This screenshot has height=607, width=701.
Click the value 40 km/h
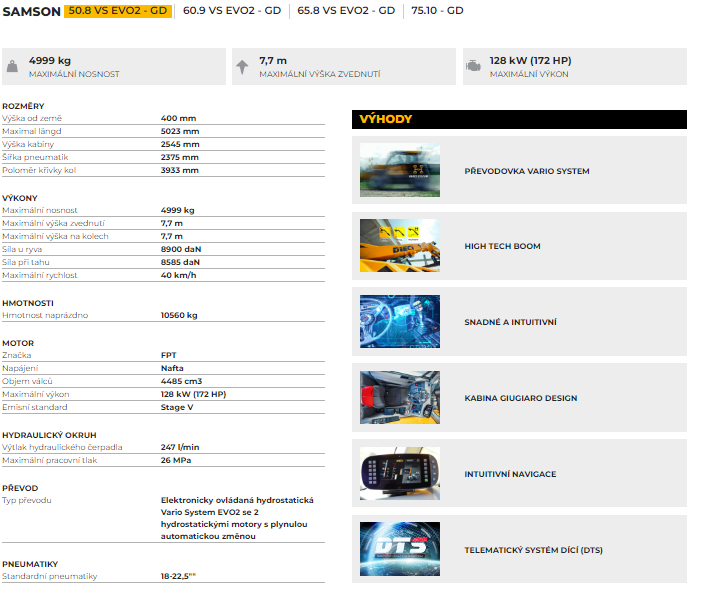pyautogui.click(x=178, y=275)
